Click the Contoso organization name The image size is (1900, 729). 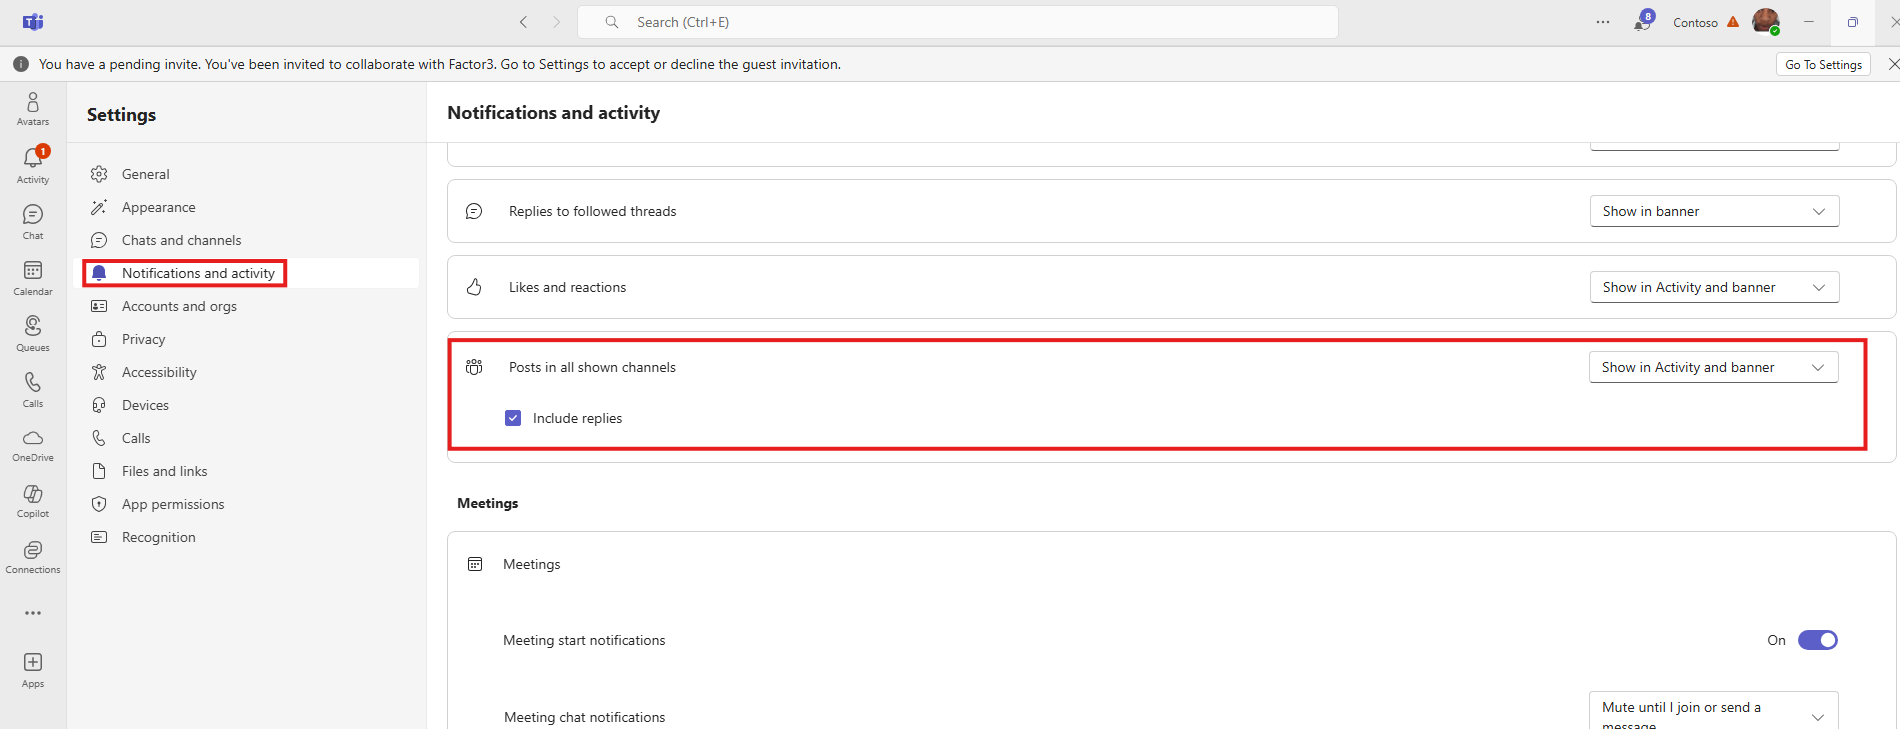[1695, 22]
